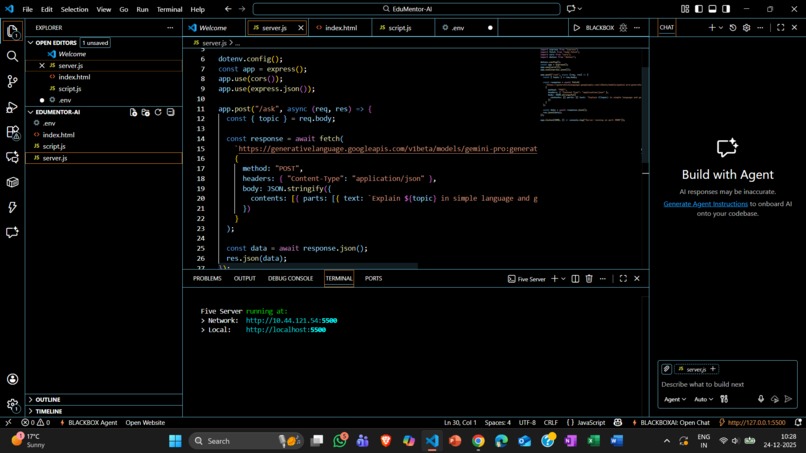Open the Run and Debug view
Screen dimensions: 806x453
[12, 107]
